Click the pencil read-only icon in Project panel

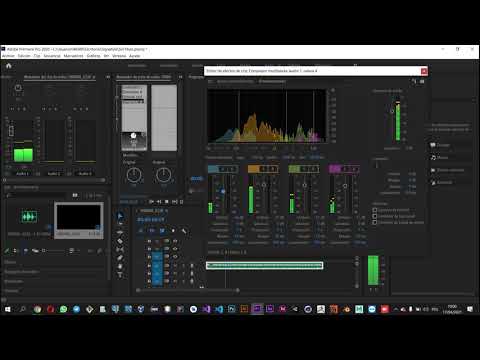click(x=7, y=251)
